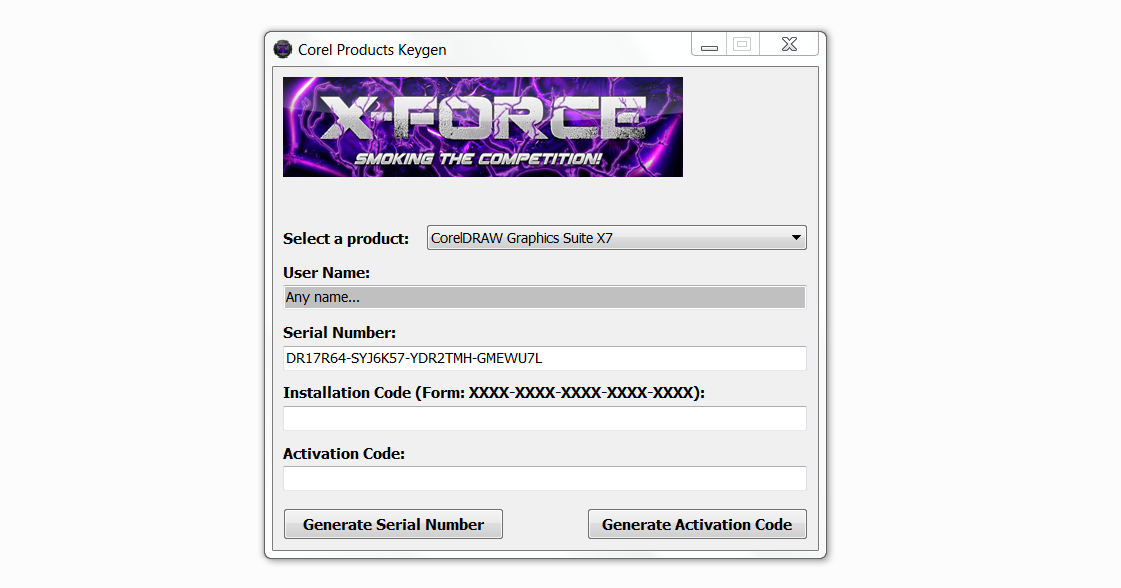Click Generate Activation Code
1121x588 pixels.
click(697, 523)
